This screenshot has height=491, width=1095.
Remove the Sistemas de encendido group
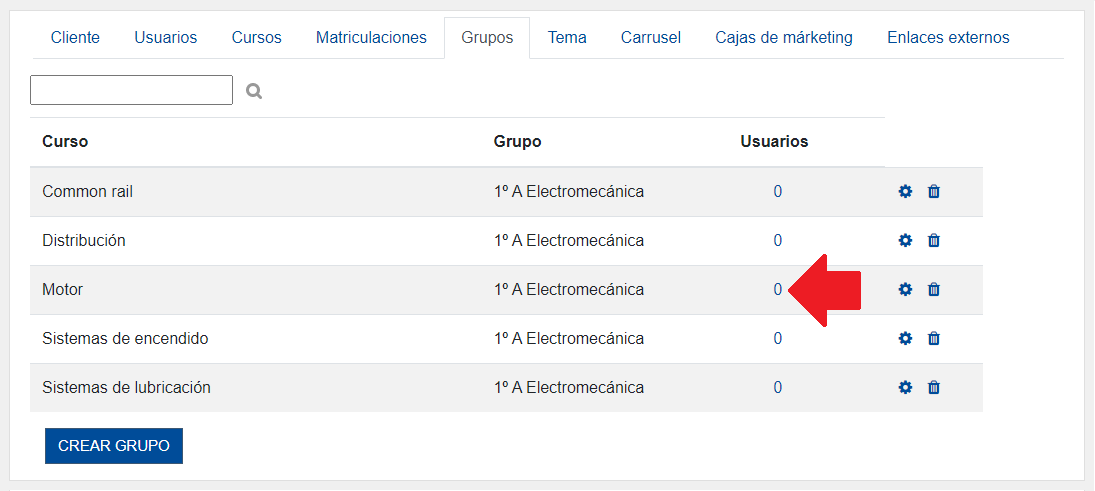(x=934, y=338)
